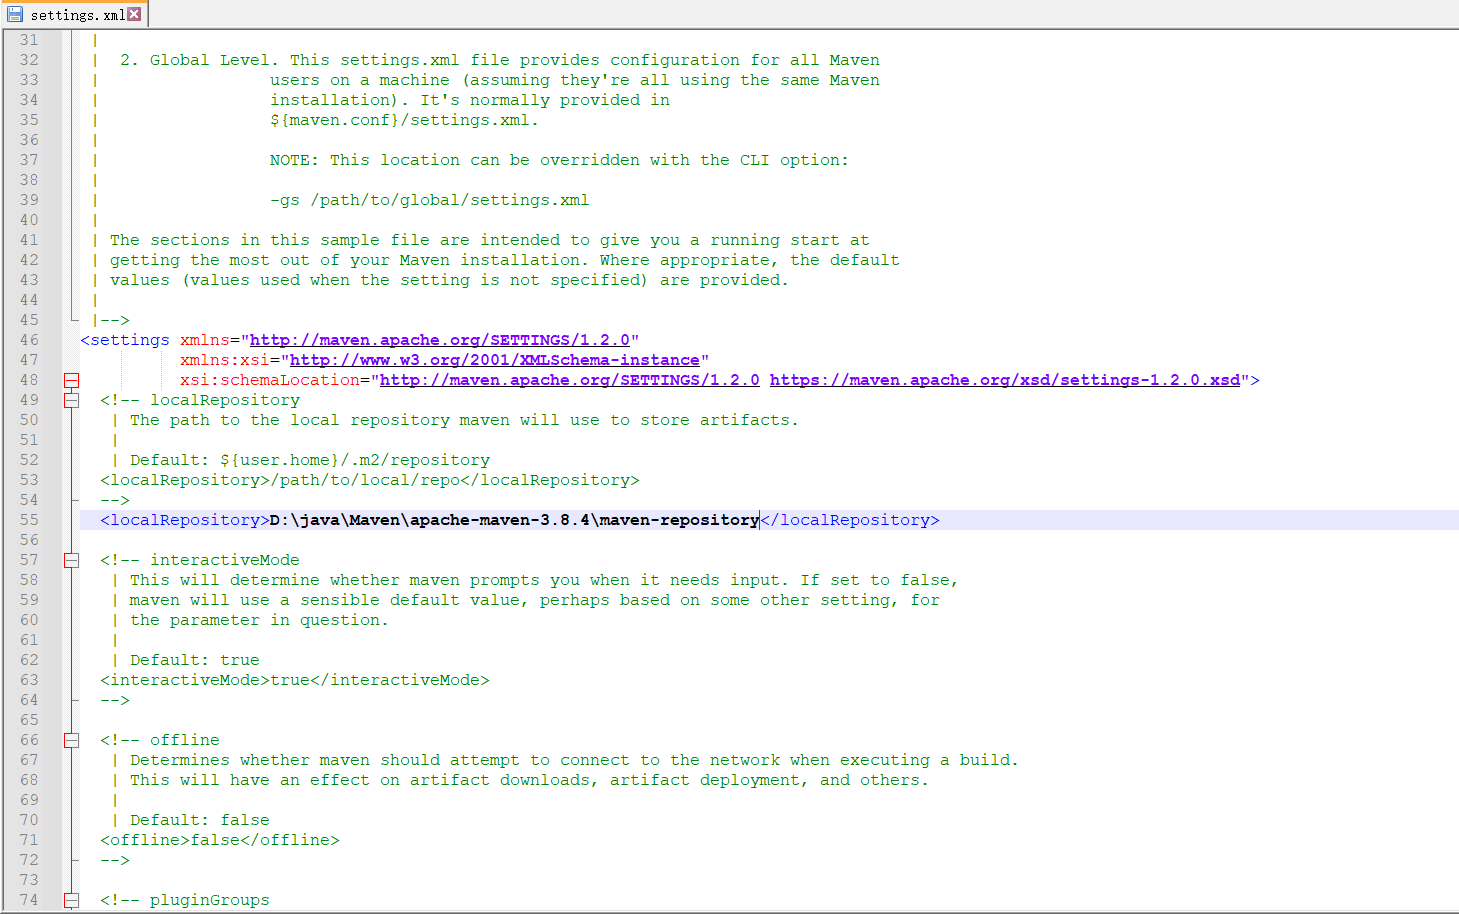Click 'maven will use a sensible default value' line
The image size is (1459, 914).
point(535,600)
